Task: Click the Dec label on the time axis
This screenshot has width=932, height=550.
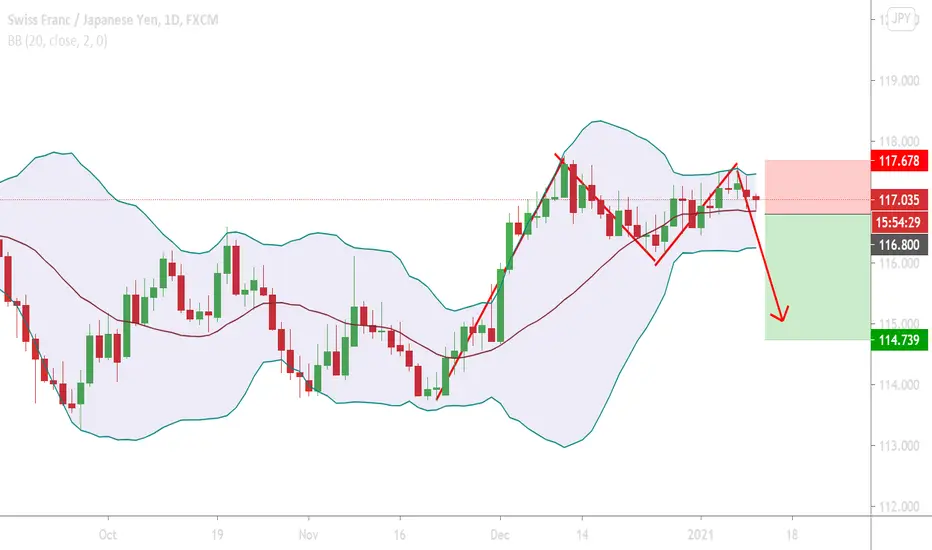Action: [x=500, y=534]
